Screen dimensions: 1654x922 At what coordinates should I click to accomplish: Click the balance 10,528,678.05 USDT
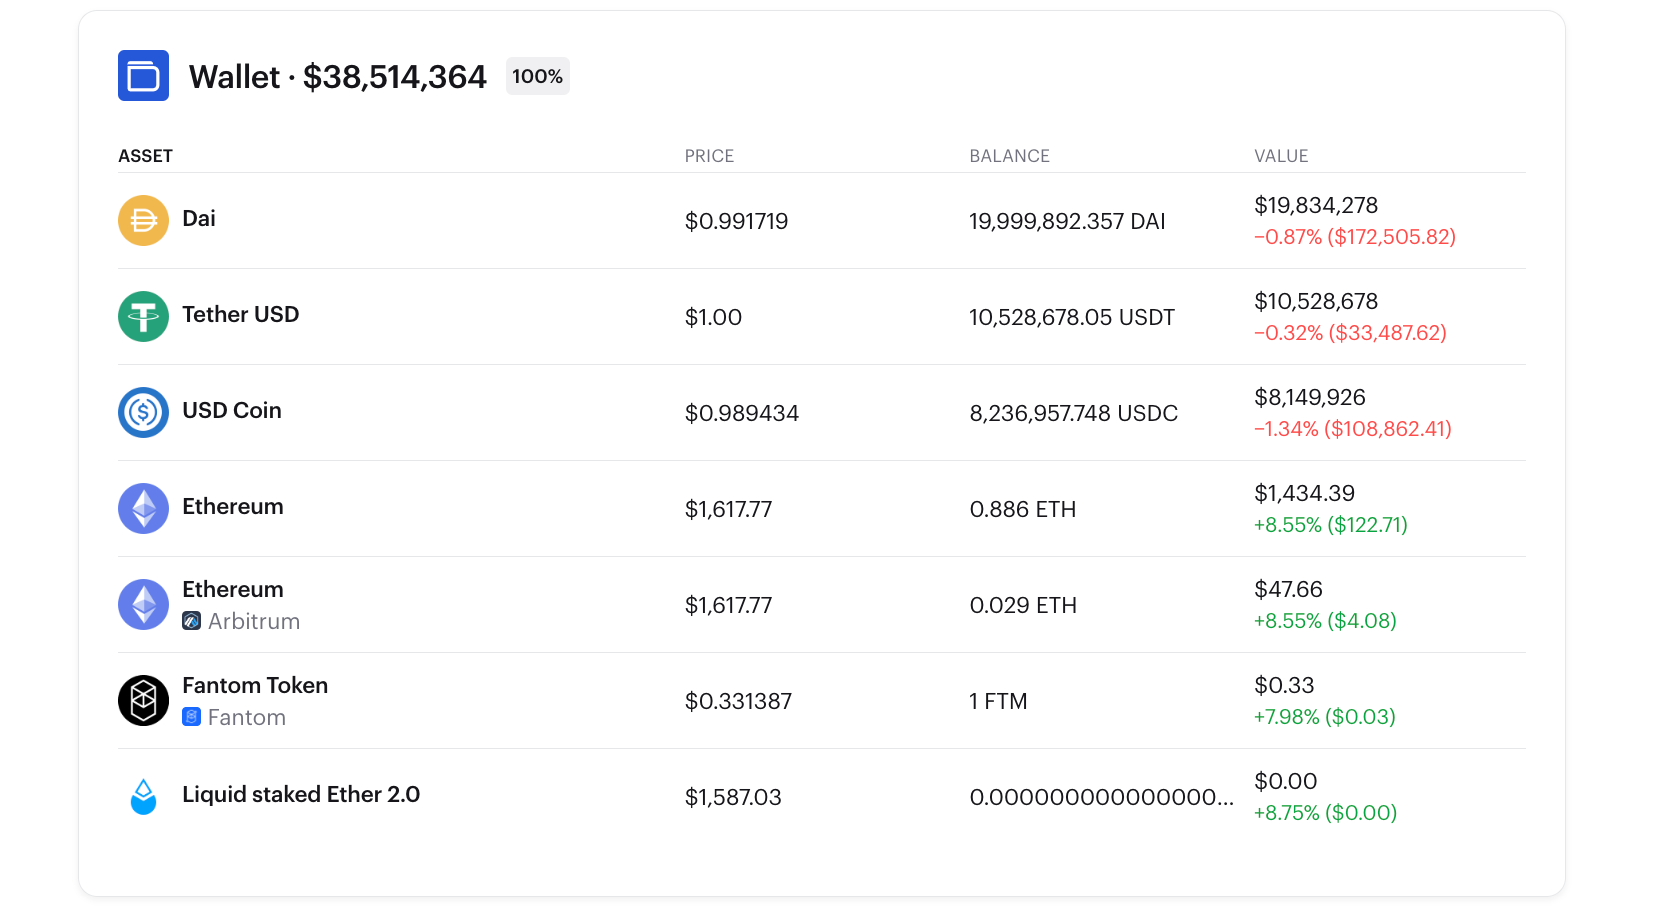pyautogui.click(x=1072, y=317)
